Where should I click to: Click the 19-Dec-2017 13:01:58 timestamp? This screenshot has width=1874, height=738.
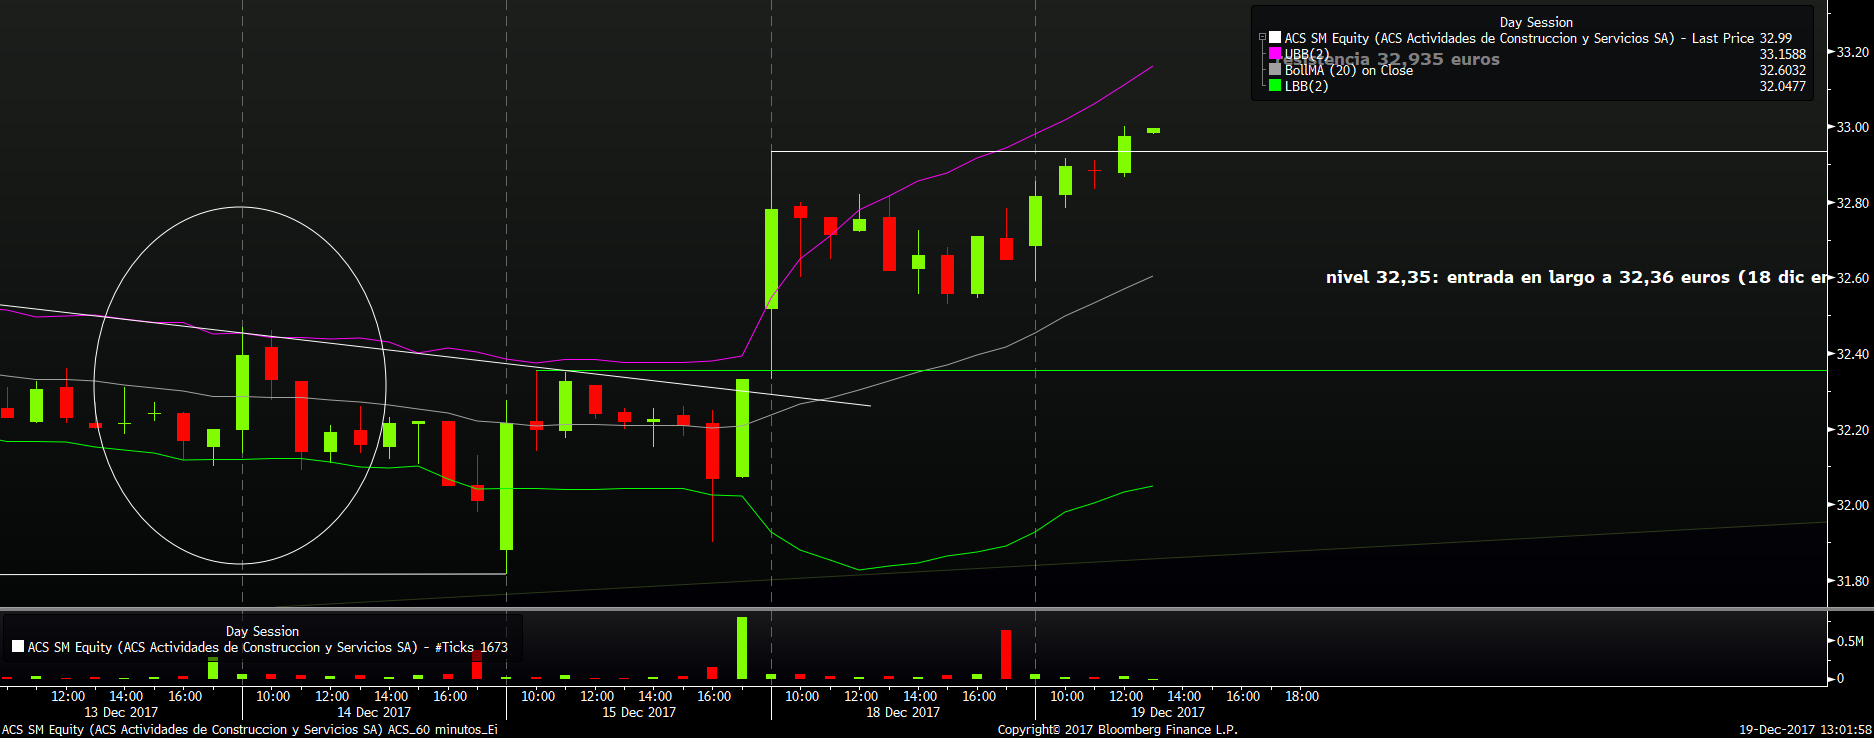1805,729
